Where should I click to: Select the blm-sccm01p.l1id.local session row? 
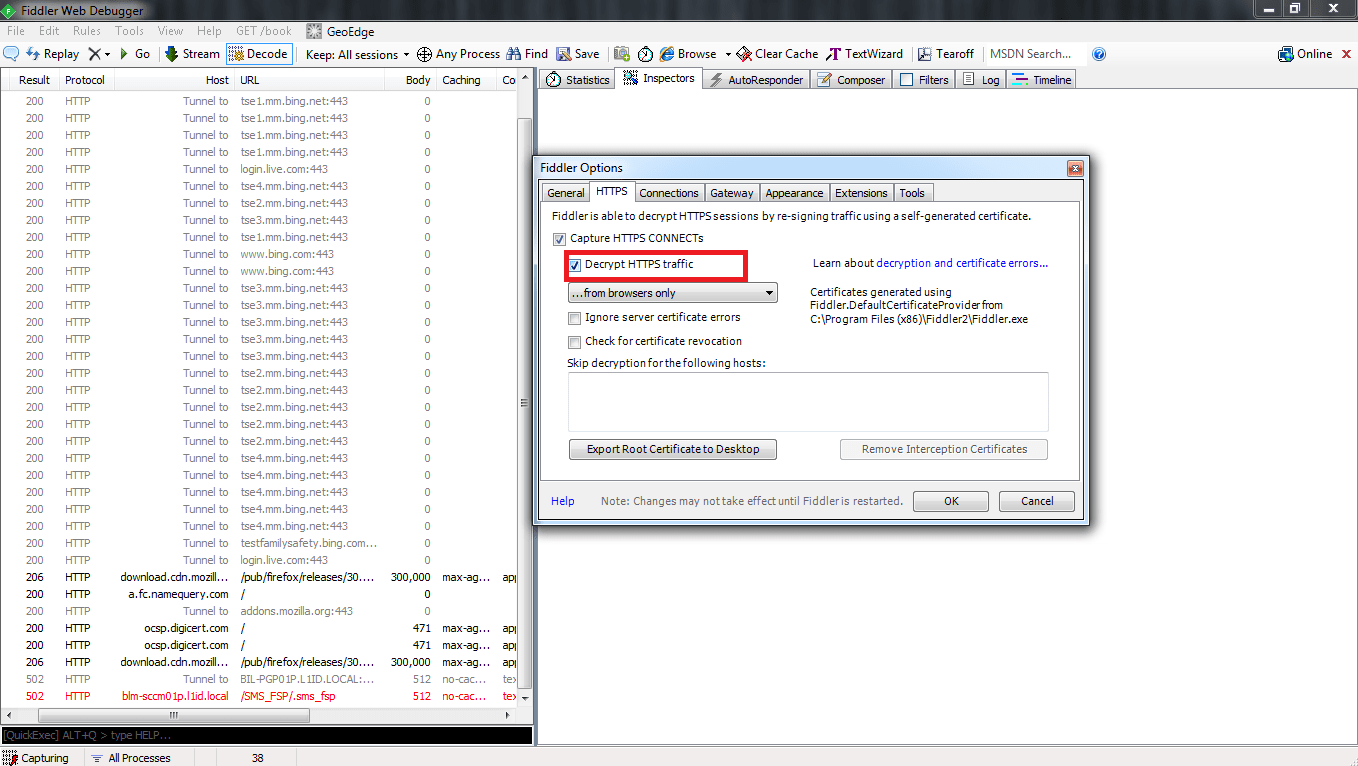tap(260, 696)
